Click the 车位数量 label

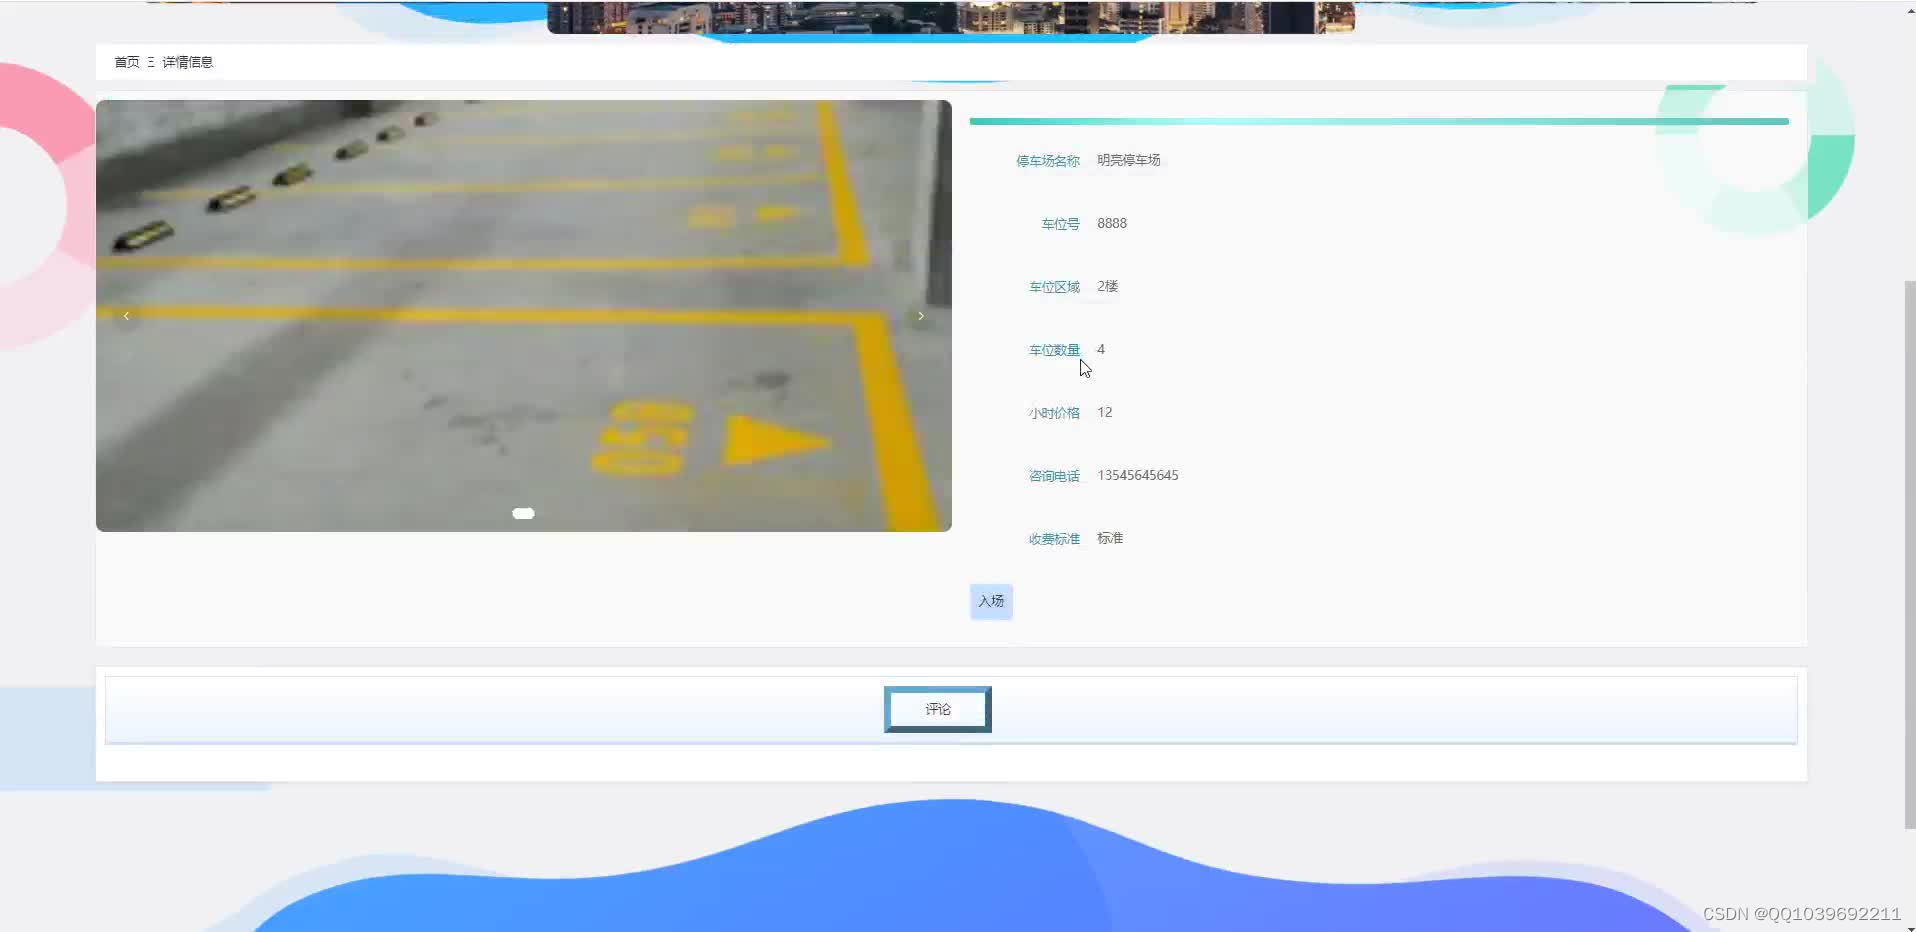point(1054,350)
